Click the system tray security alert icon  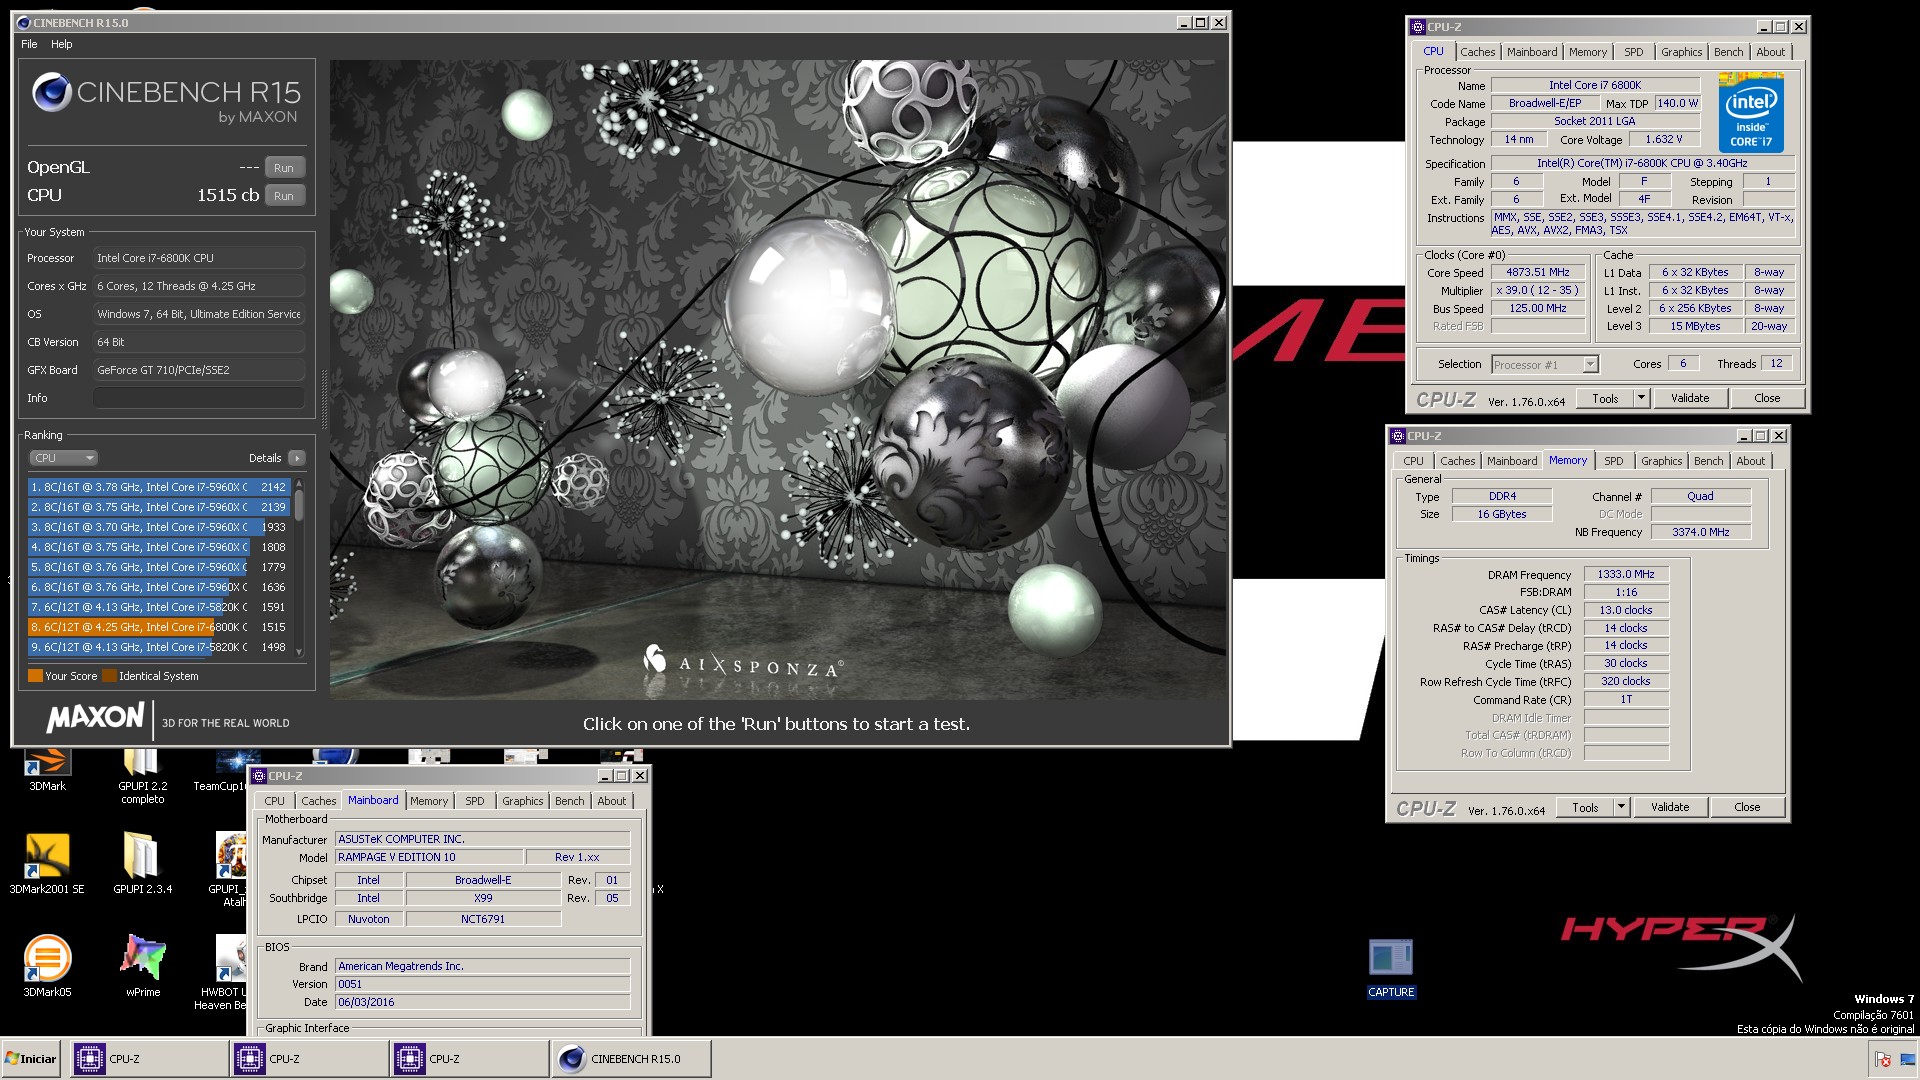coord(1883,1059)
